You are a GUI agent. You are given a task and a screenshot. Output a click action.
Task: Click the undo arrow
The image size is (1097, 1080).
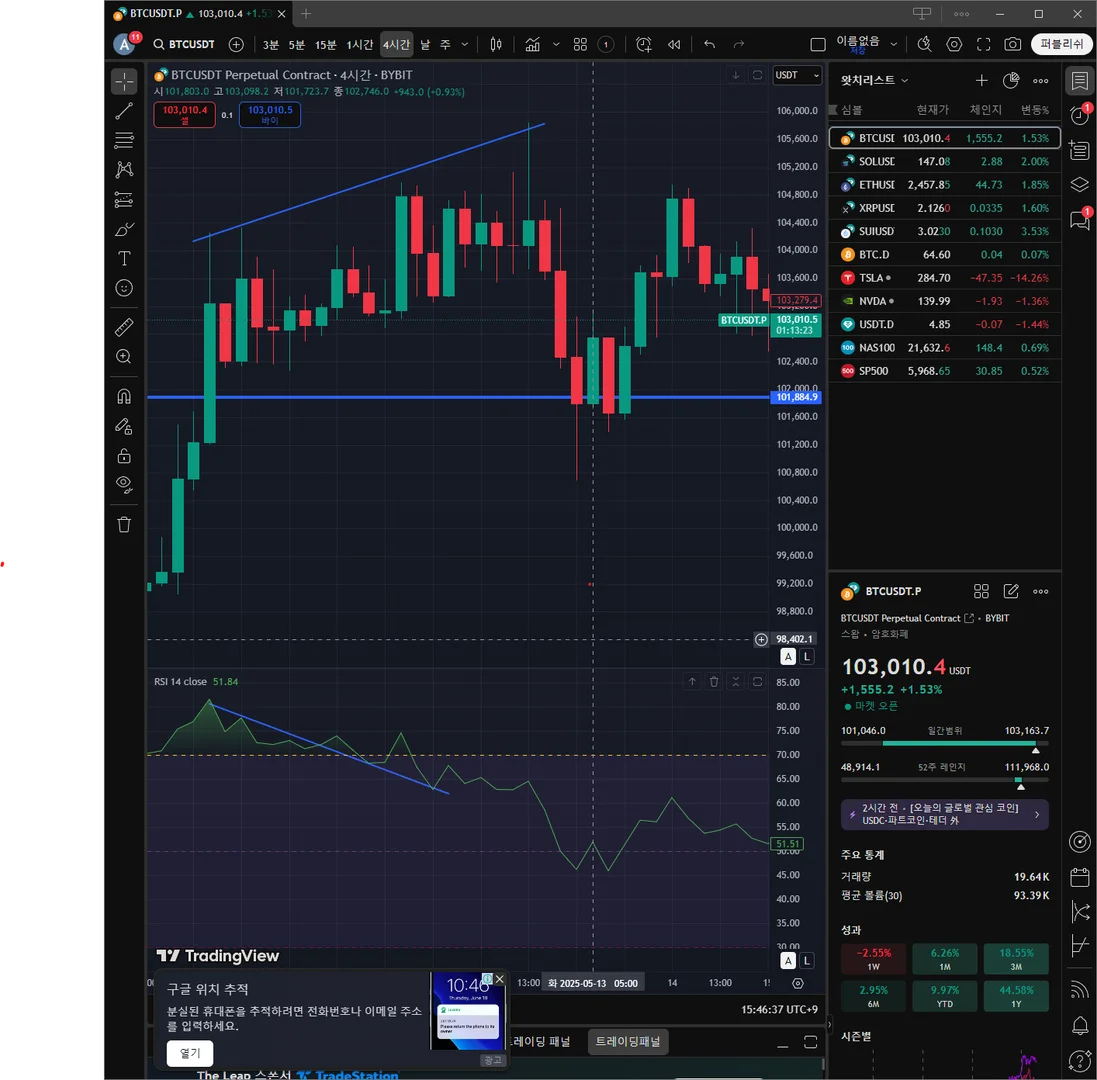[x=709, y=45]
